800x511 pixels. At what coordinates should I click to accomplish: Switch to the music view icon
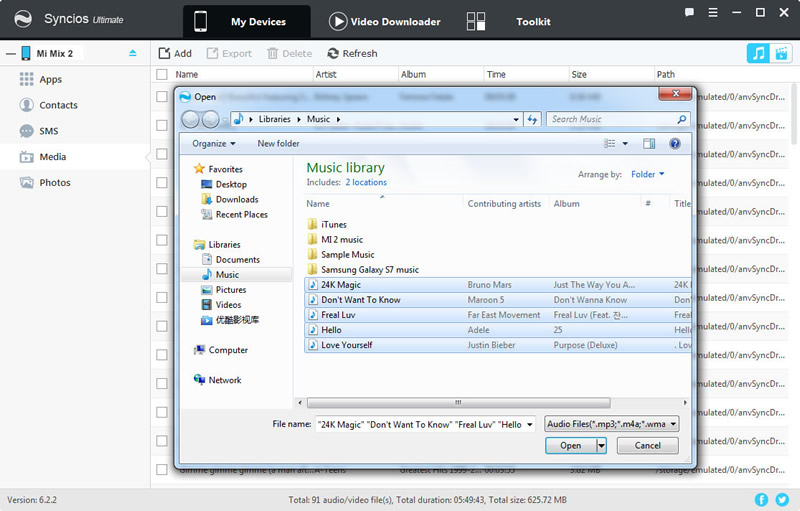tap(758, 53)
